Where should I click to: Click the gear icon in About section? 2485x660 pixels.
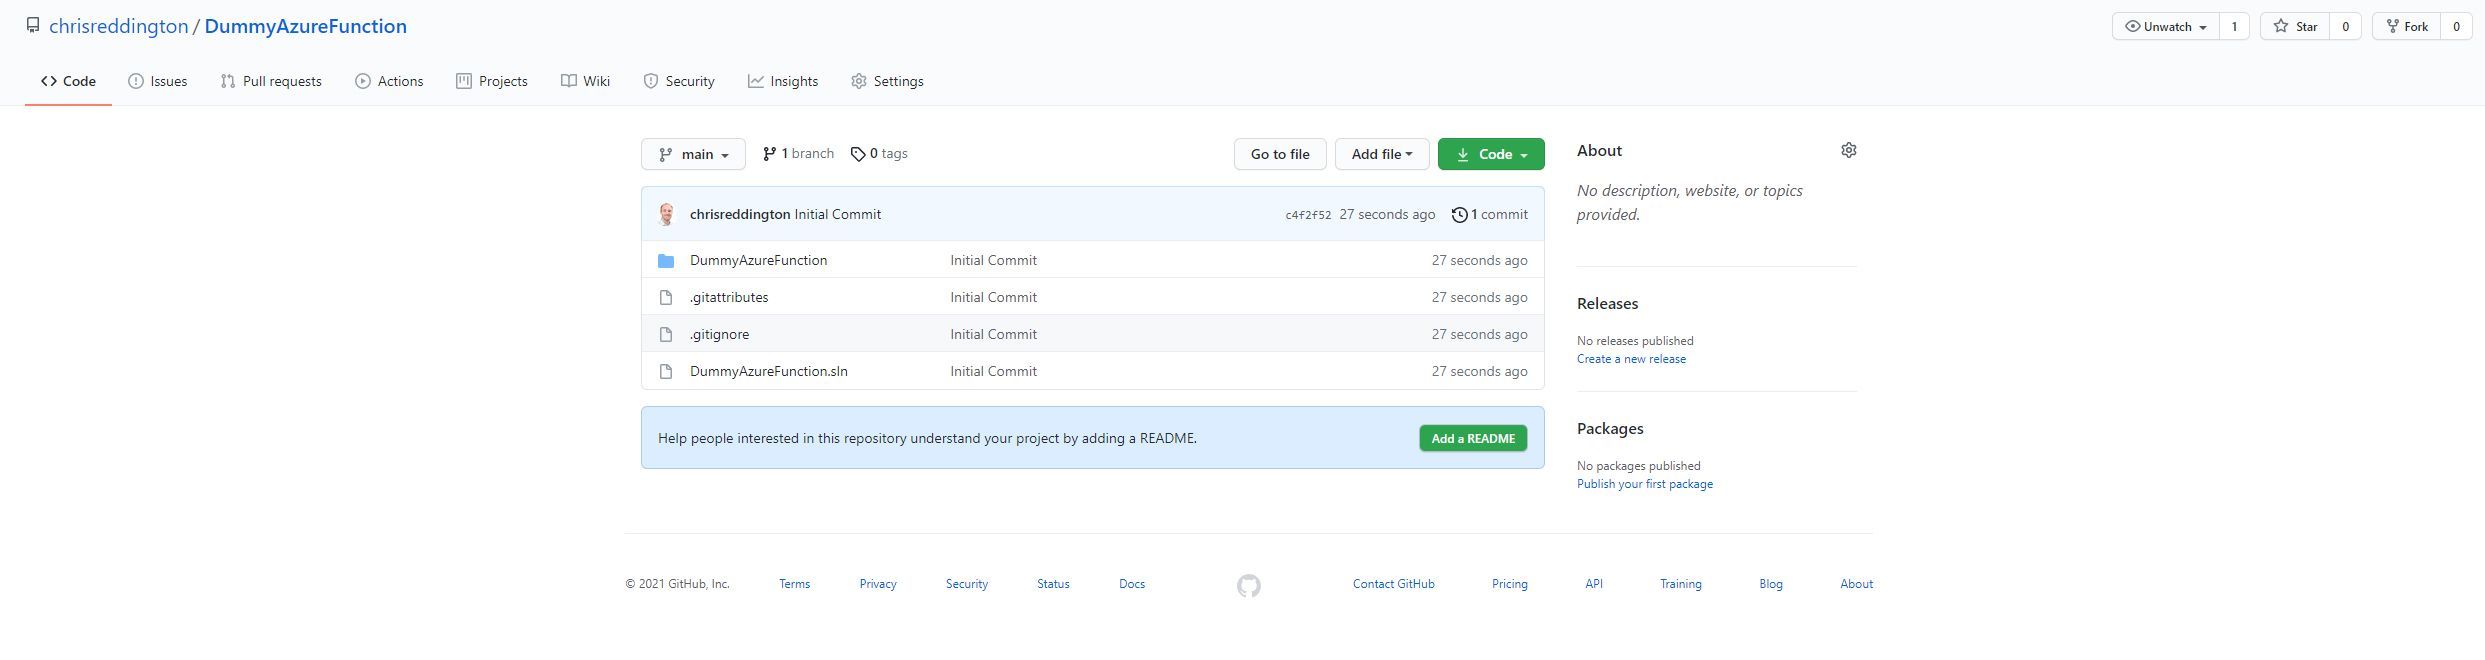pos(1849,150)
